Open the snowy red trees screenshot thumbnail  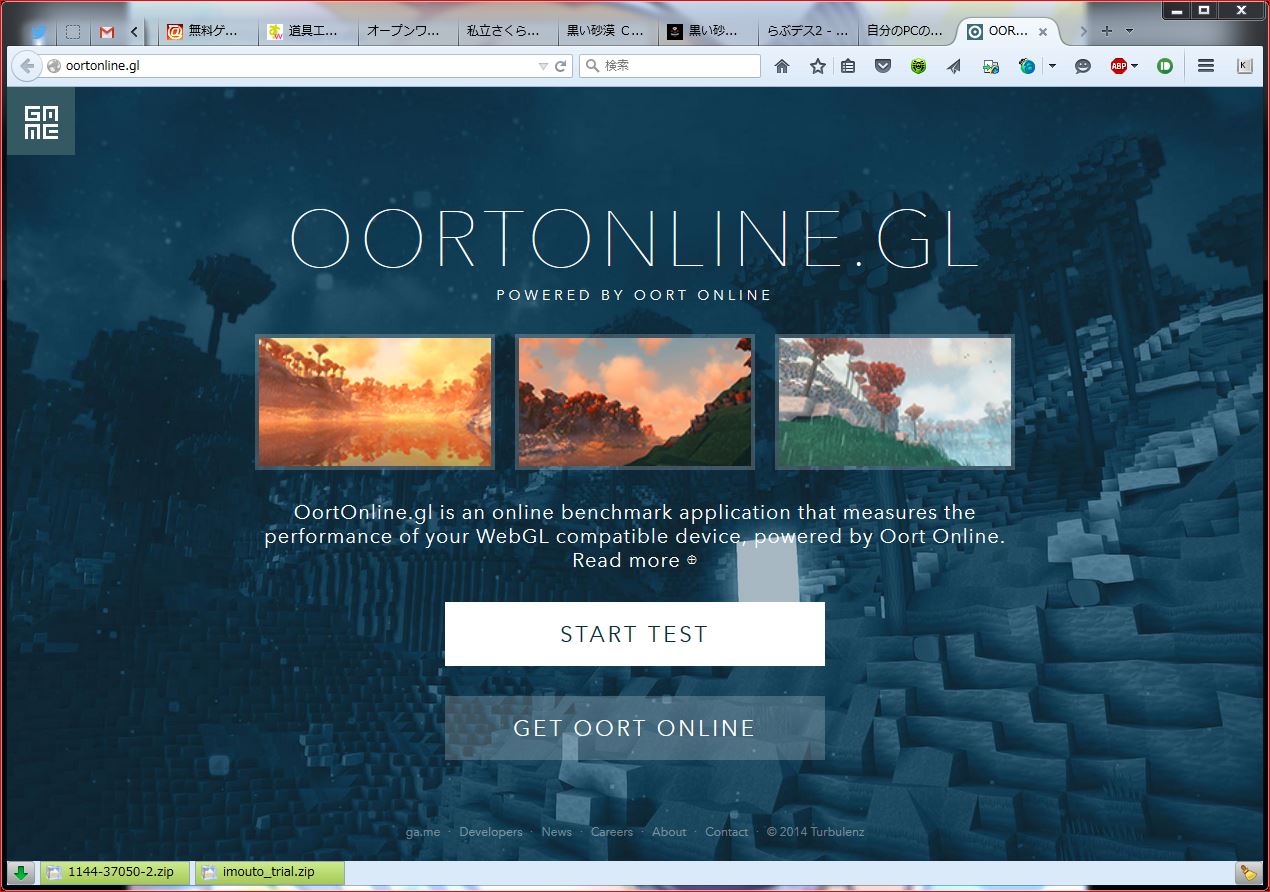[895, 402]
